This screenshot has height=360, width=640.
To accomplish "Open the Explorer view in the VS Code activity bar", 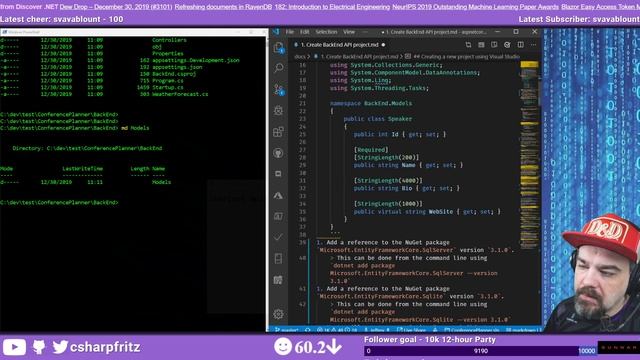I will click(x=279, y=48).
